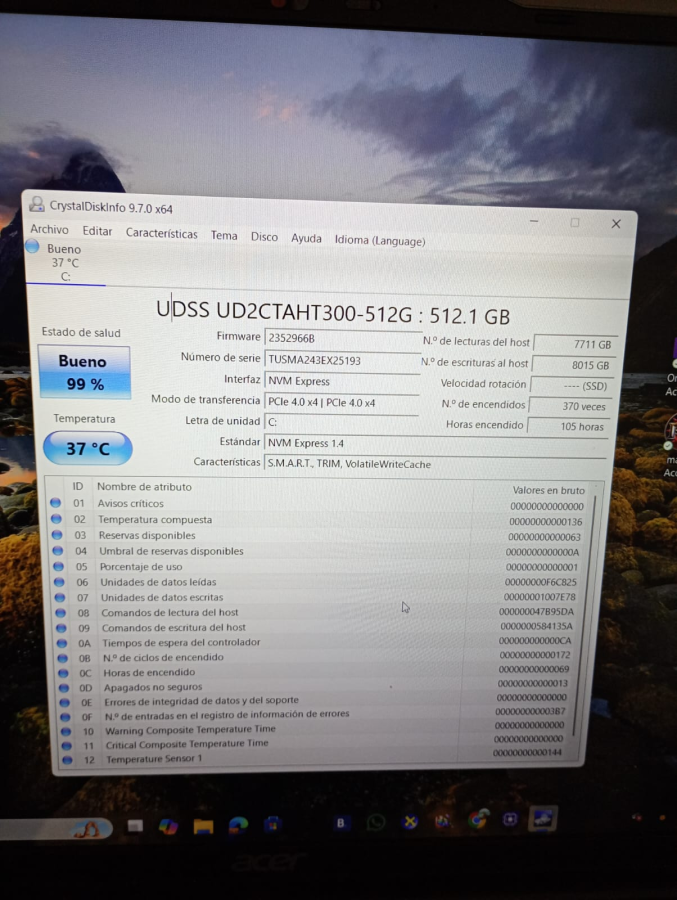Click the host reads value 7711 GB
Viewport: 677px width, 900px height.
574,344
